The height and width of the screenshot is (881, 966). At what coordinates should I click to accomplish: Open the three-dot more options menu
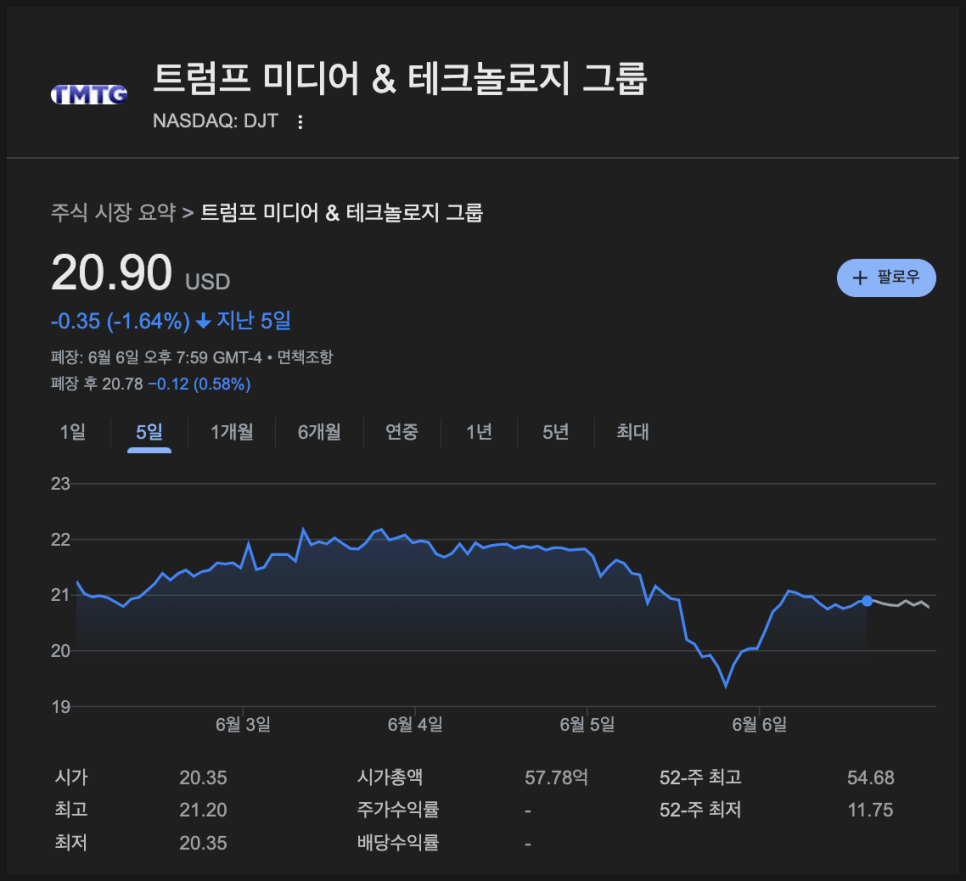point(300,122)
